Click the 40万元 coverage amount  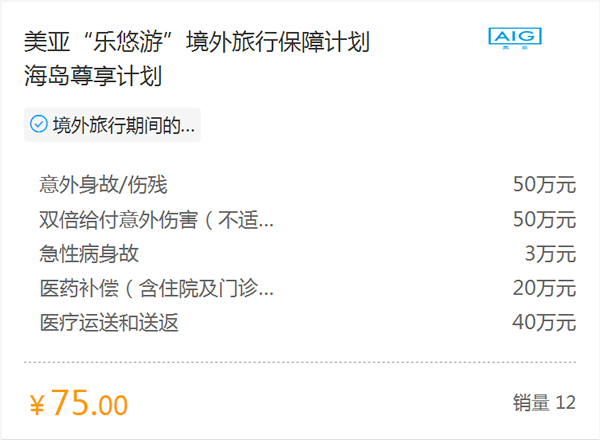545,323
